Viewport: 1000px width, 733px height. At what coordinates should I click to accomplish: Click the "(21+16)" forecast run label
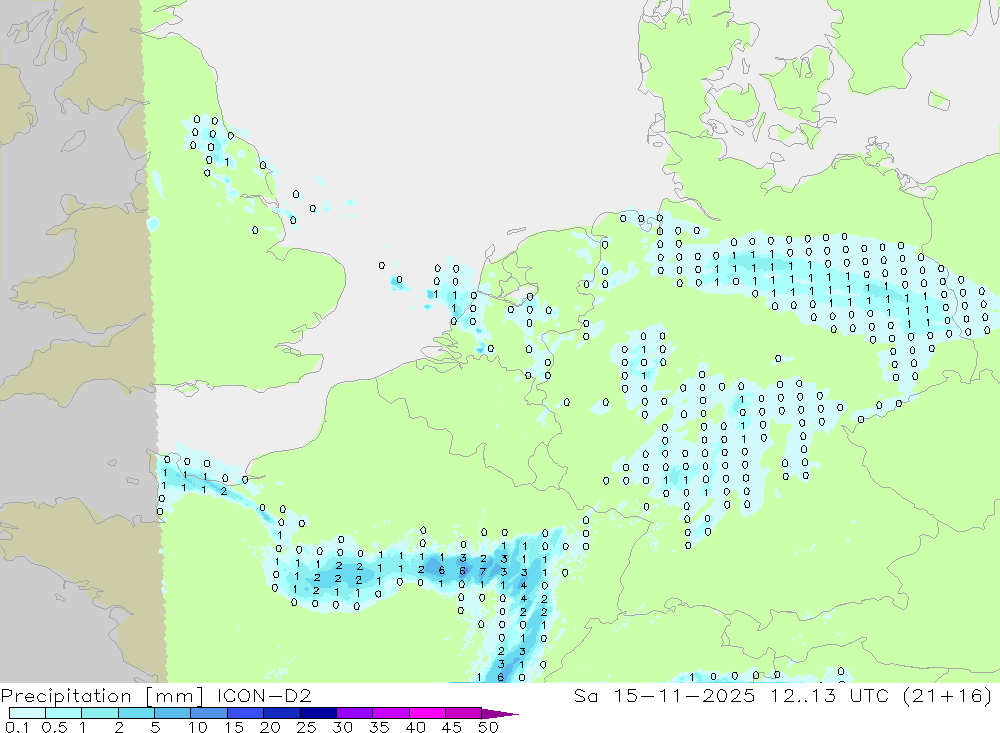point(948,695)
